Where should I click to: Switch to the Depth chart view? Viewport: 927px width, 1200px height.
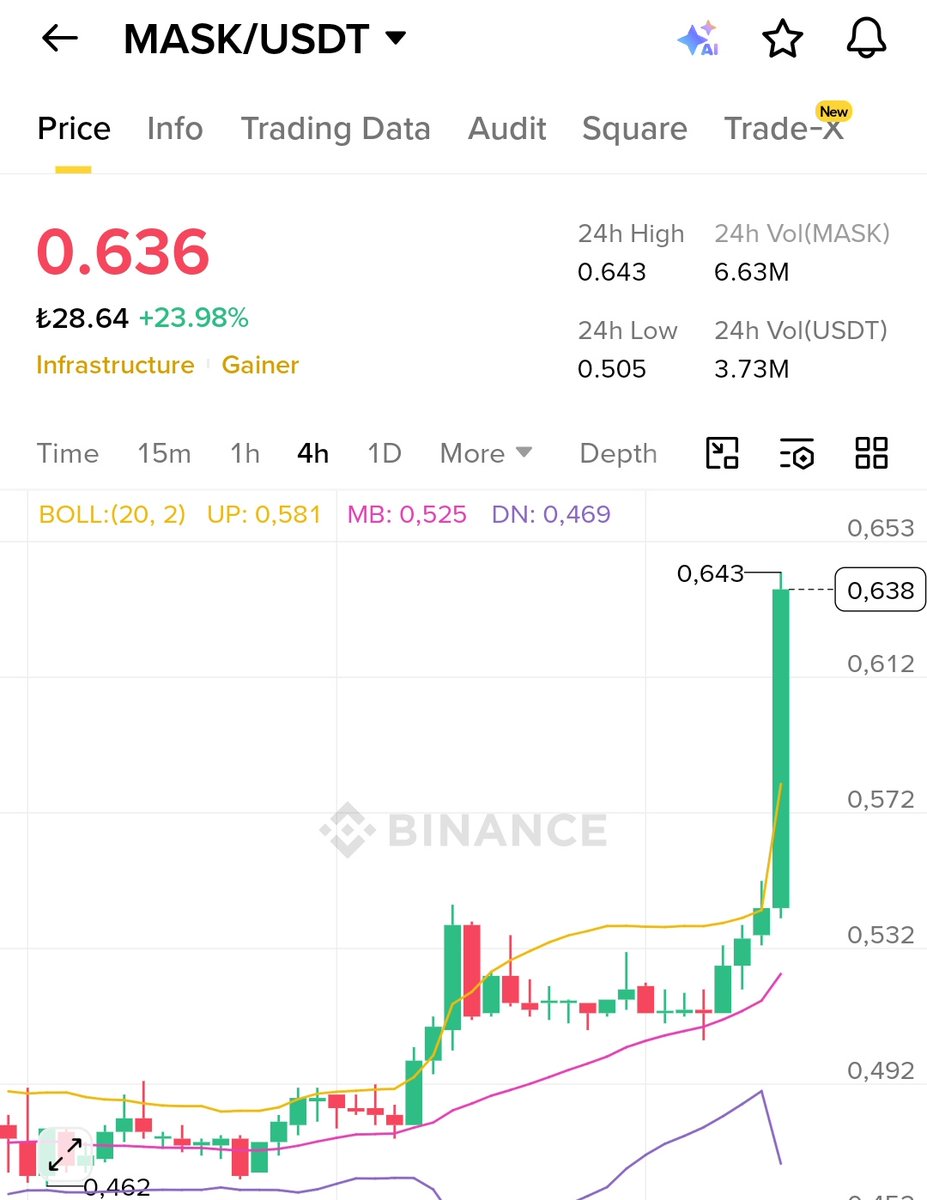(618, 454)
